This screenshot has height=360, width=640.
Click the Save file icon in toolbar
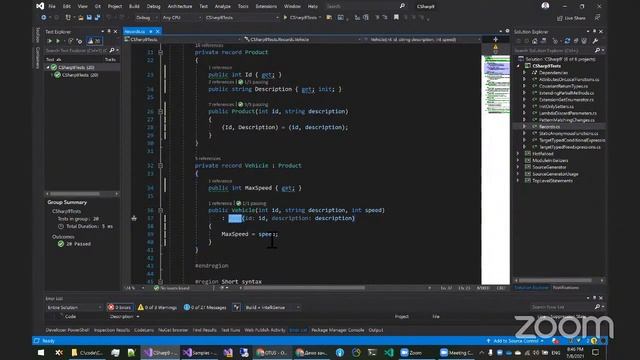point(89,18)
